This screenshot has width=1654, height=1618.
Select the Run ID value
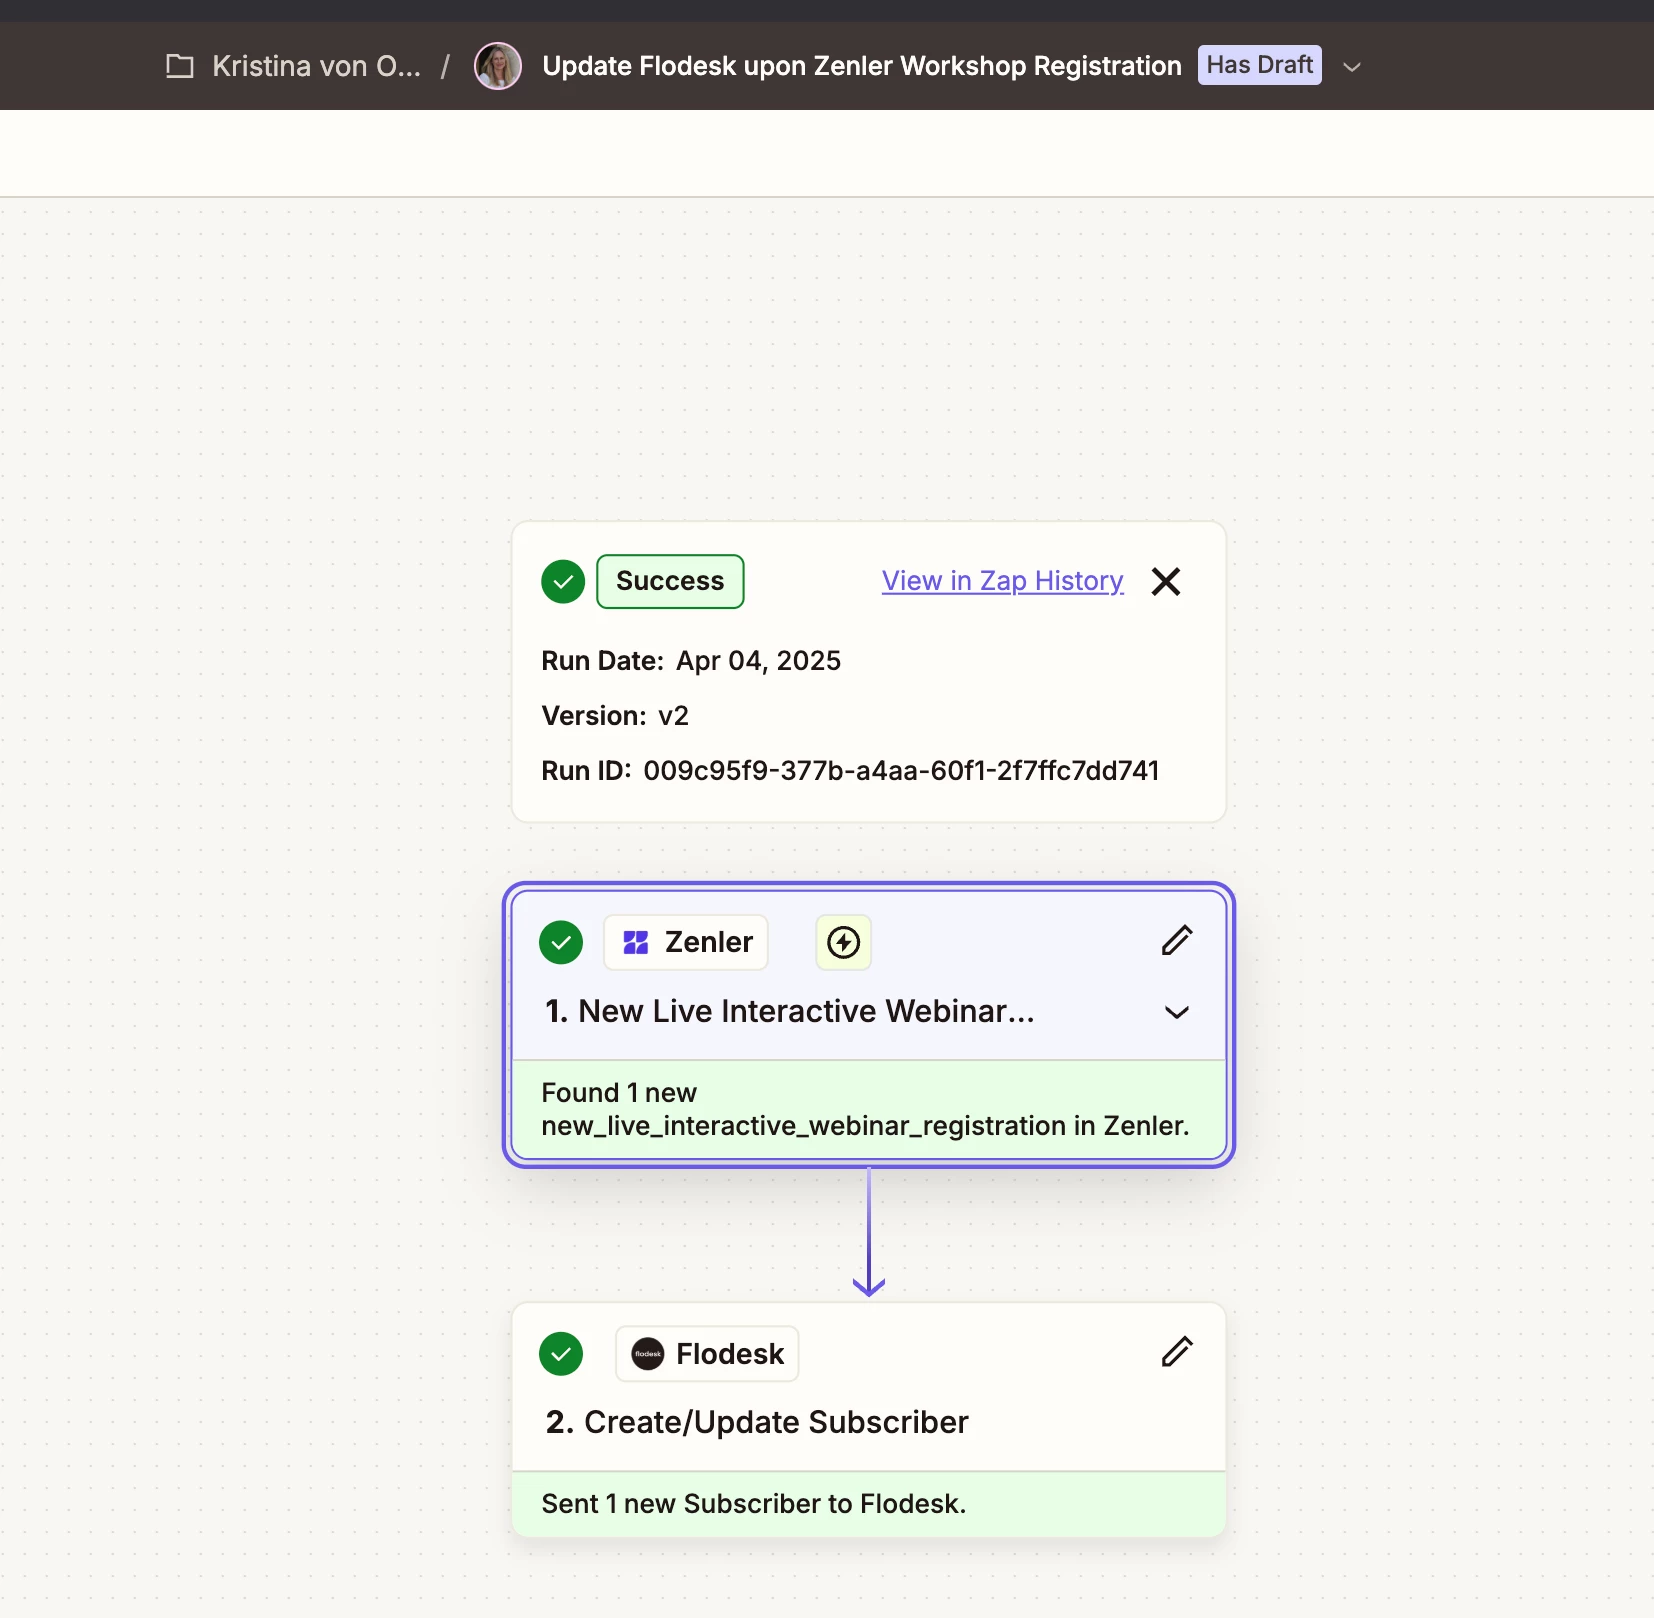point(901,771)
